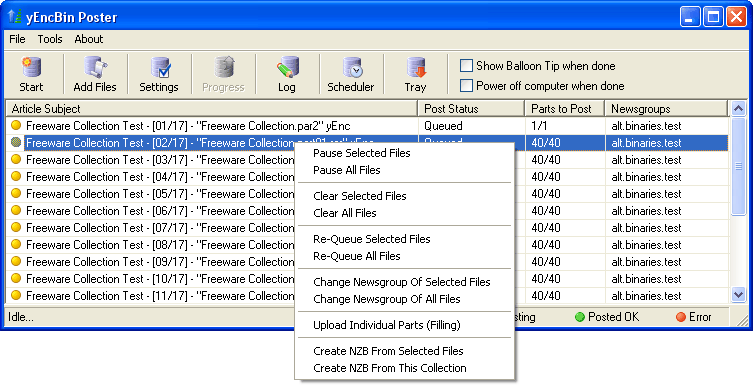Click the yEncBin Poster title bar icon
The height and width of the screenshot is (391, 753).
14,17
